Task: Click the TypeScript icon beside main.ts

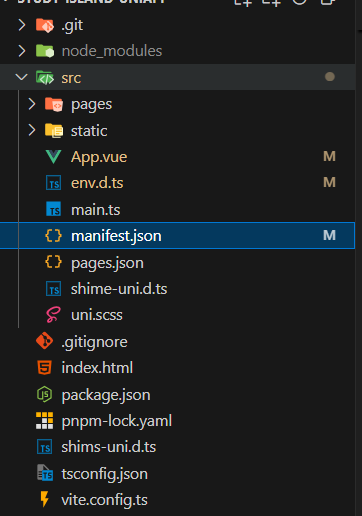Action: [54, 209]
